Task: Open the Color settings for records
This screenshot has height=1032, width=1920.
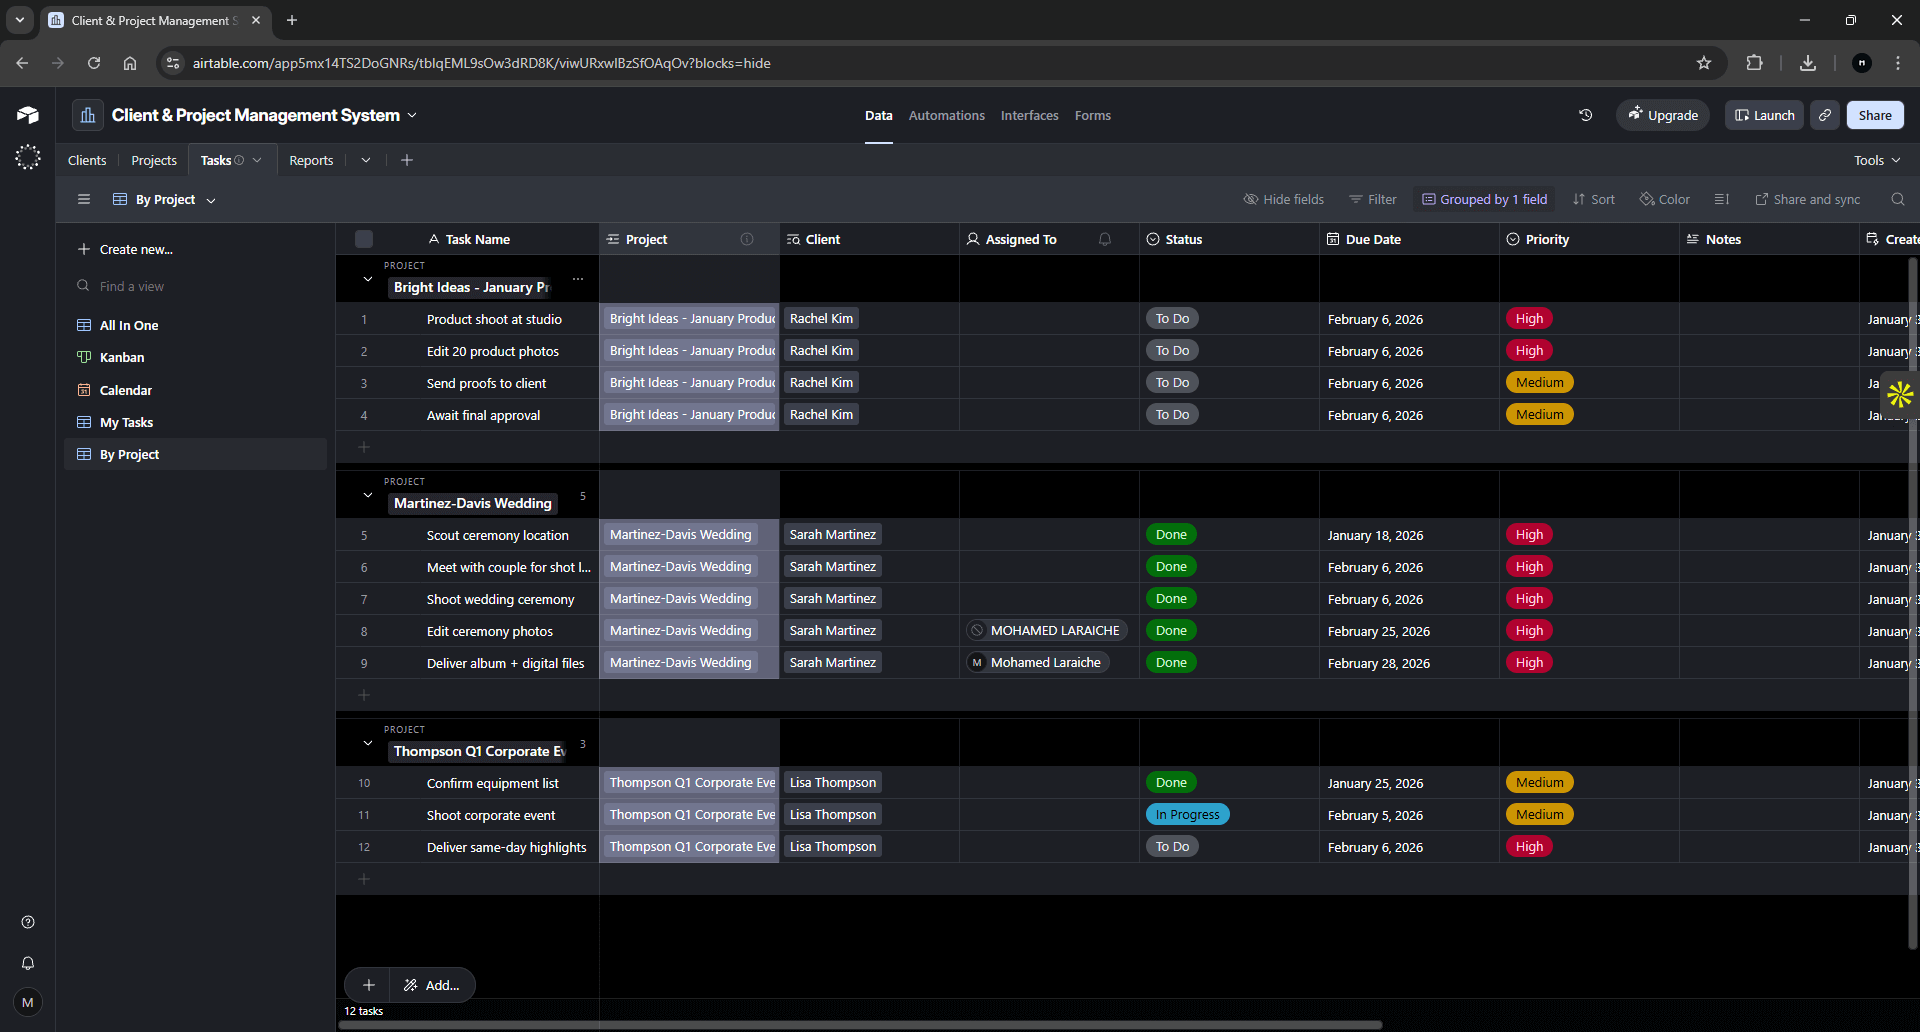Action: click(x=1663, y=199)
